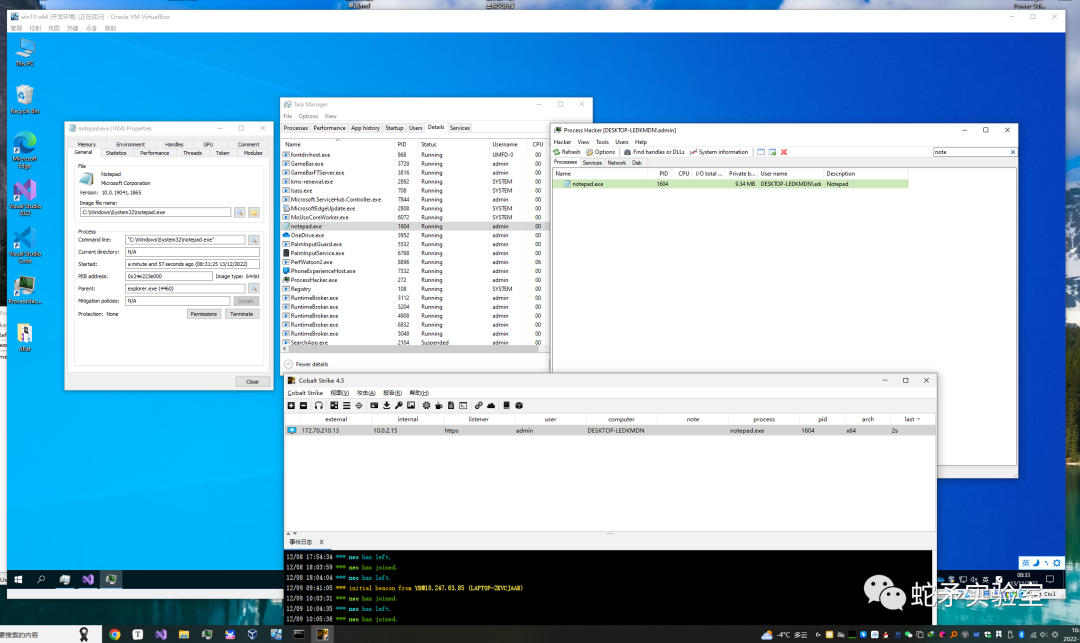
Task: Click the Process Hacker search field
Action: (x=970, y=152)
